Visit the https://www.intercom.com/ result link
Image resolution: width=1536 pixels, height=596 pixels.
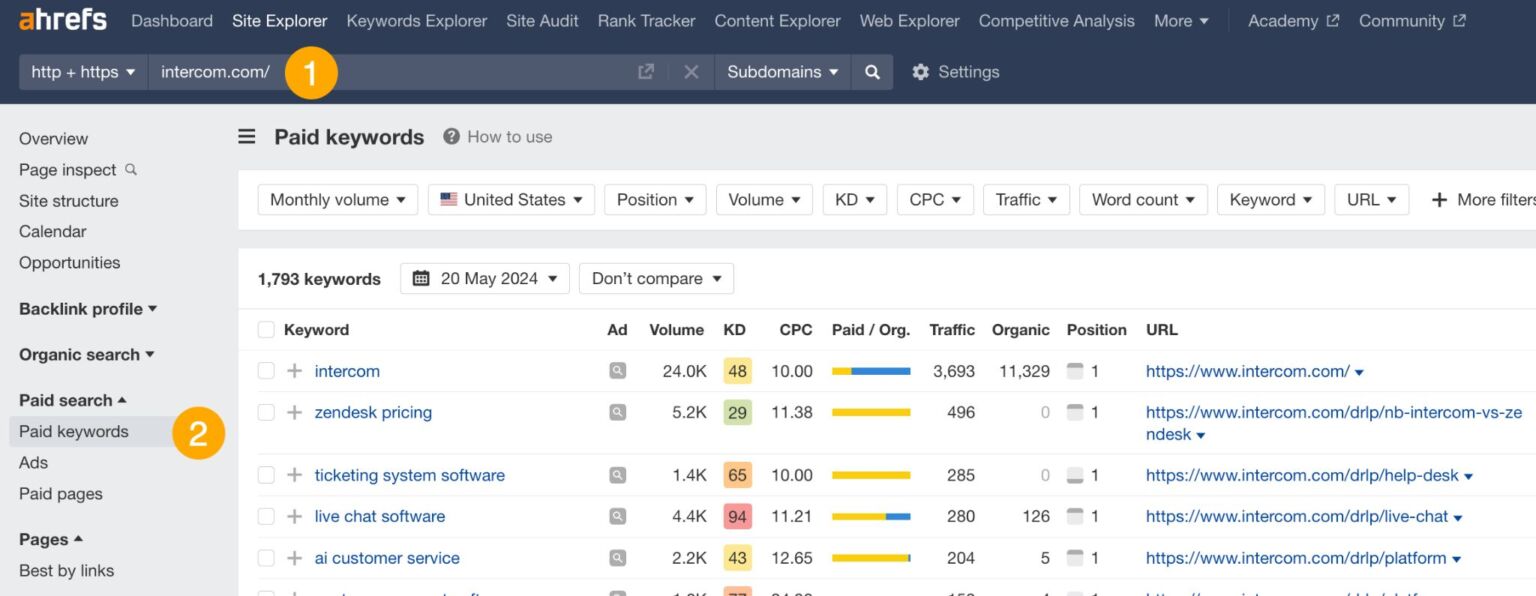(x=1246, y=371)
